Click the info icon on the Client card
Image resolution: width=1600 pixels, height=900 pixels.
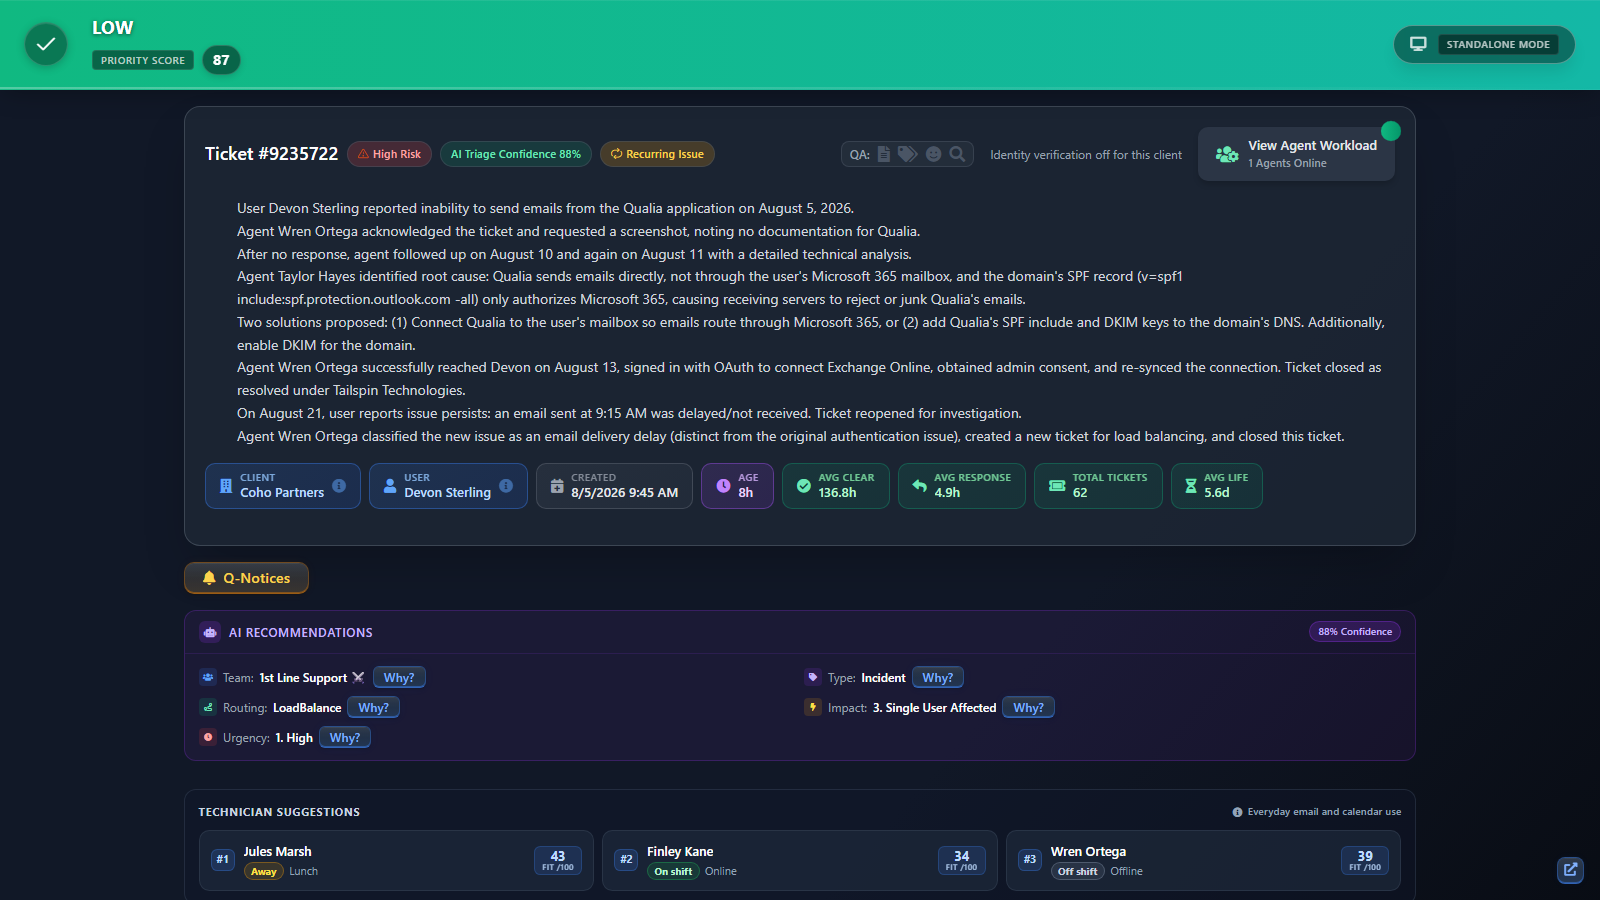(339, 485)
